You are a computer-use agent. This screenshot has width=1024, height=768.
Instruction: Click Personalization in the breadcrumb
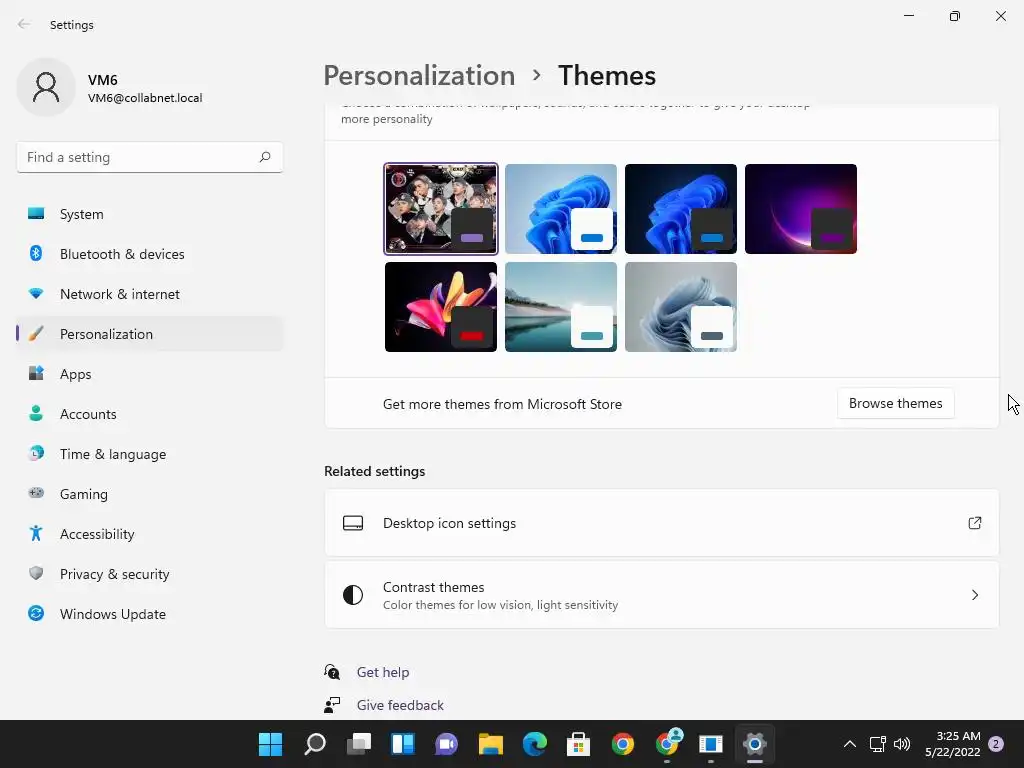[419, 75]
